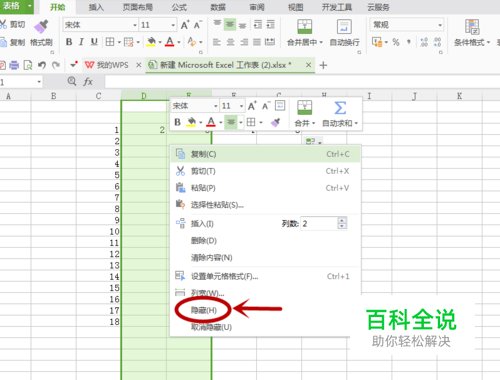Click the align right icon in the ribbon
500x380 pixels.
point(244,42)
